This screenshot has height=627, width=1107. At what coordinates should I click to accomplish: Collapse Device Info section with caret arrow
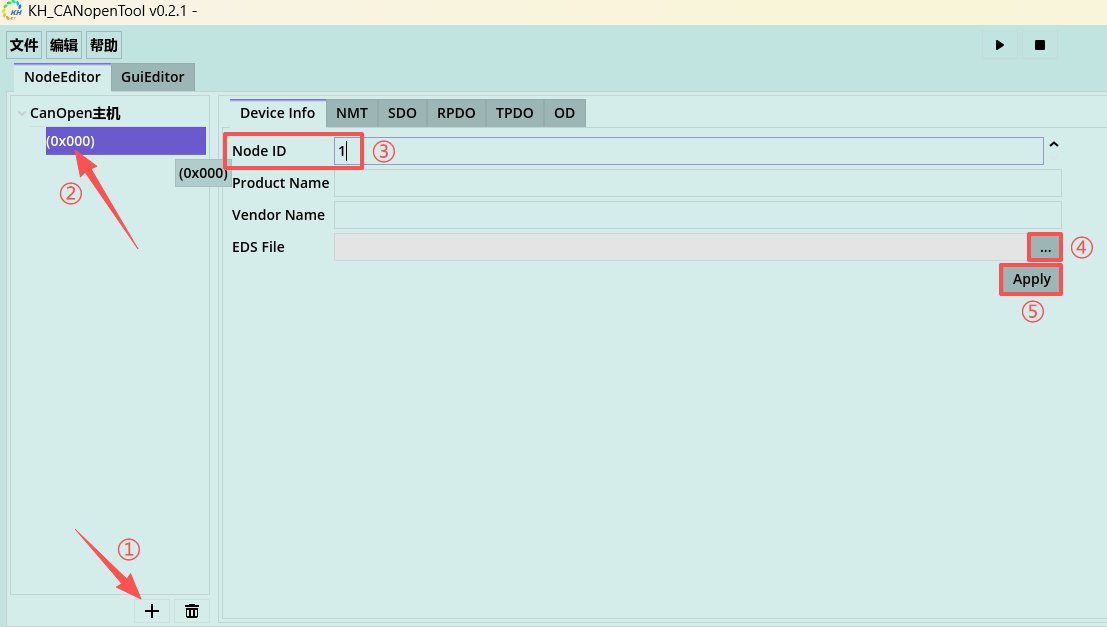(1053, 146)
